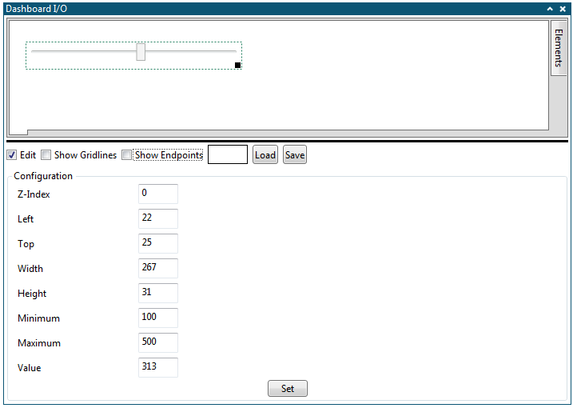Viewport: 573px width, 408px height.
Task: Open the Elements side tab
Action: tap(558, 48)
